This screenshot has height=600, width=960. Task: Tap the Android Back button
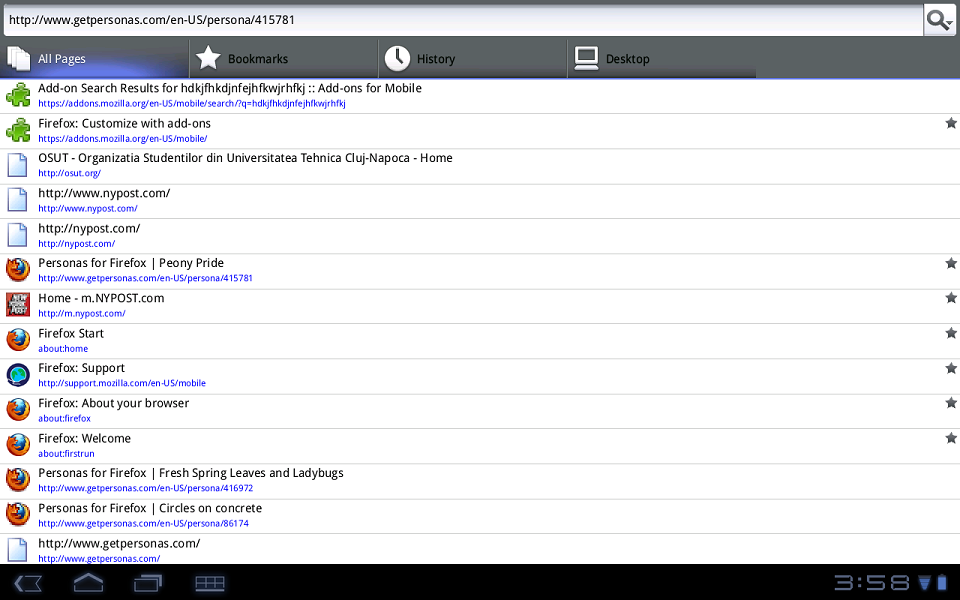pos(28,583)
